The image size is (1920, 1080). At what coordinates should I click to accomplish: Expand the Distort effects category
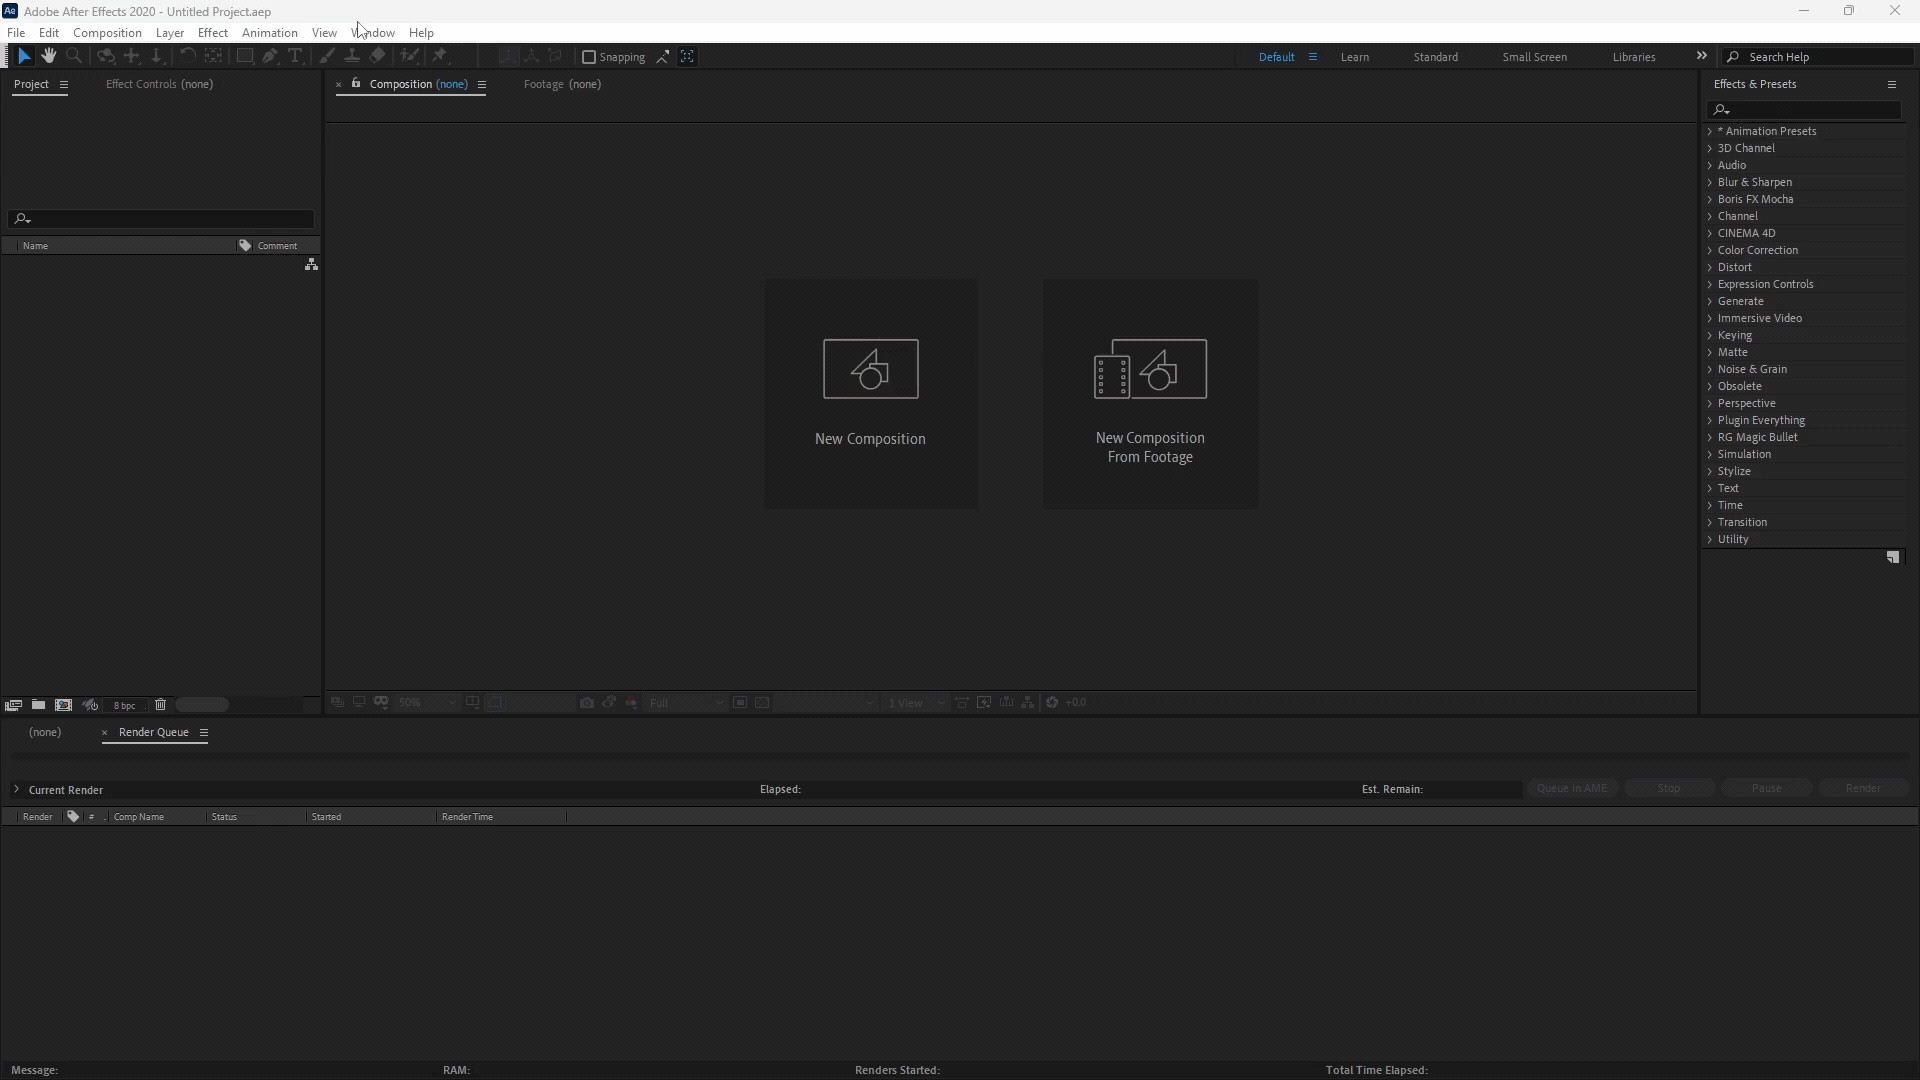click(x=1710, y=267)
